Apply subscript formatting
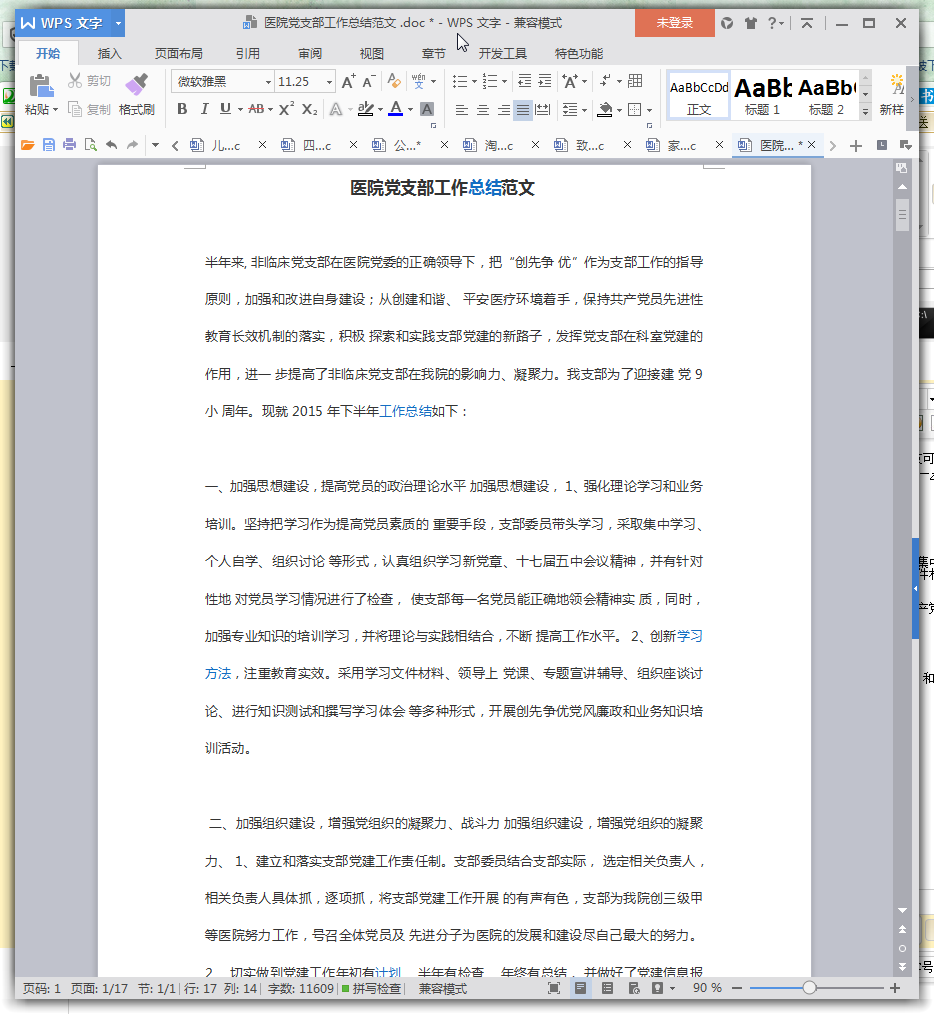This screenshot has width=934, height=1014. pos(310,109)
